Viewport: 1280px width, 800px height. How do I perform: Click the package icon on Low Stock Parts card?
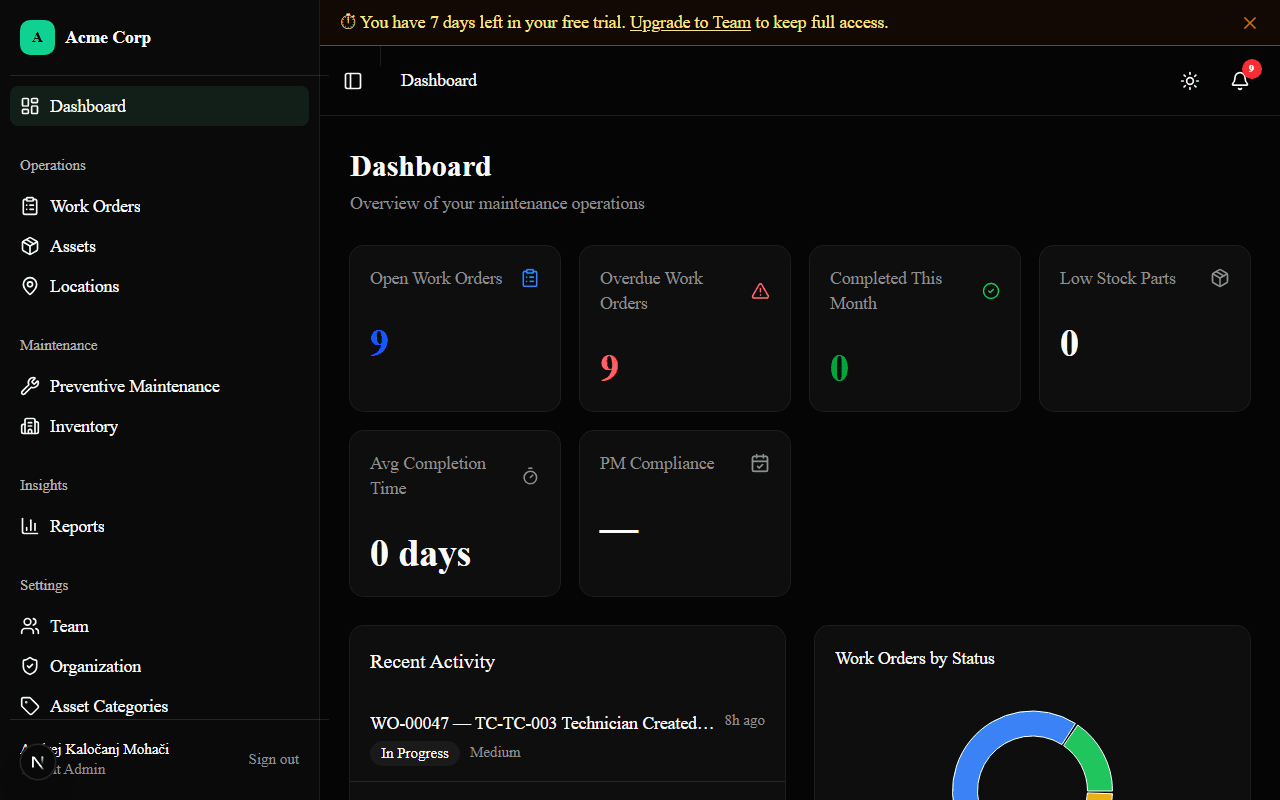(1220, 278)
